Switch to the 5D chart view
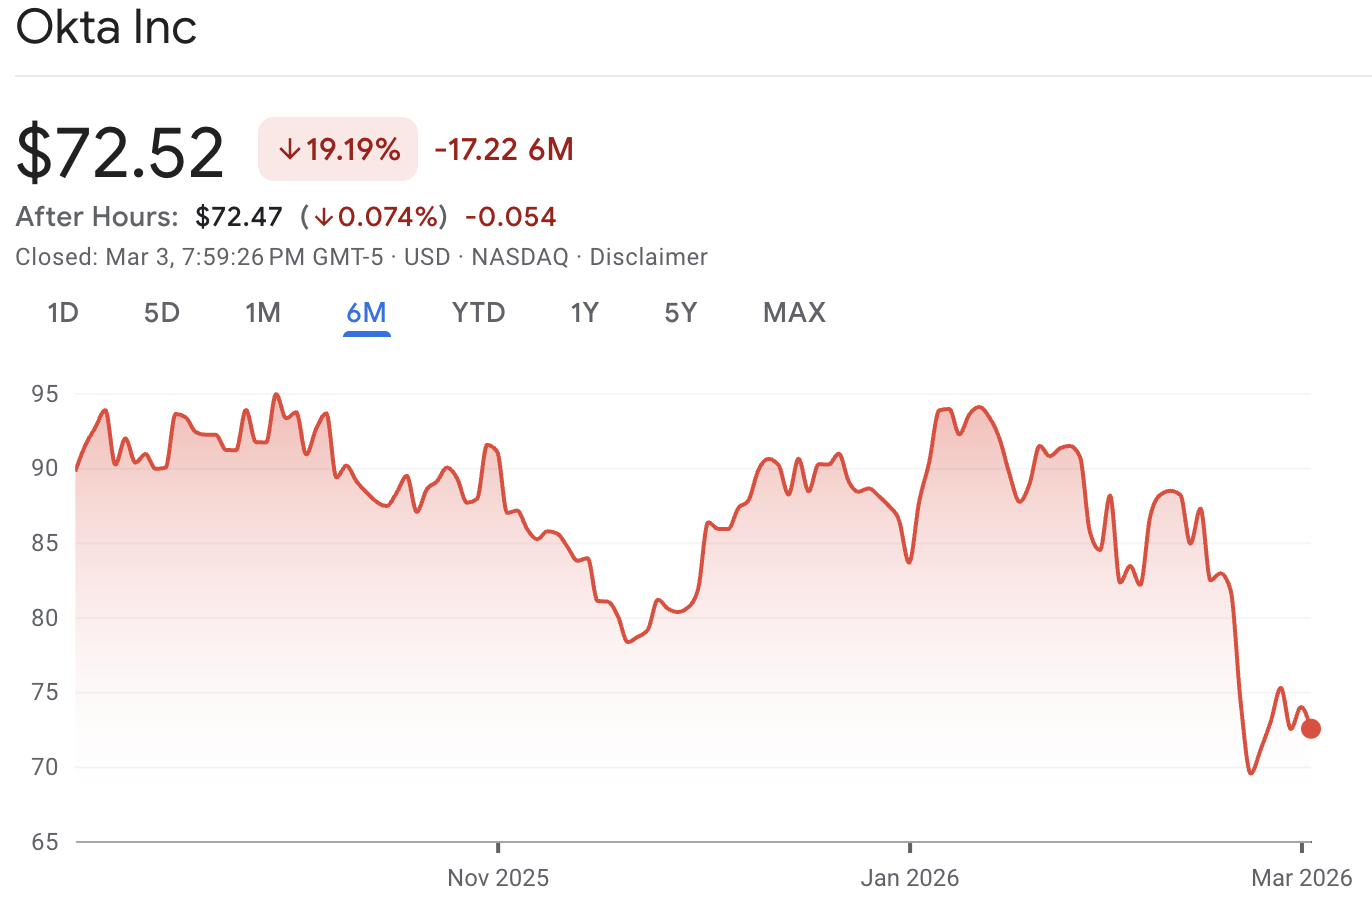Screen dimensions: 1372x908 click(x=161, y=313)
